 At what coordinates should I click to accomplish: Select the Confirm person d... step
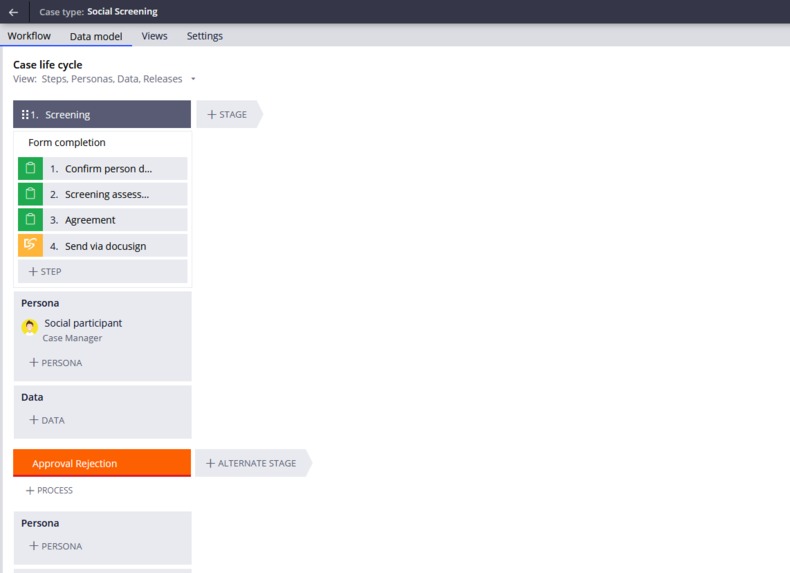pos(102,168)
